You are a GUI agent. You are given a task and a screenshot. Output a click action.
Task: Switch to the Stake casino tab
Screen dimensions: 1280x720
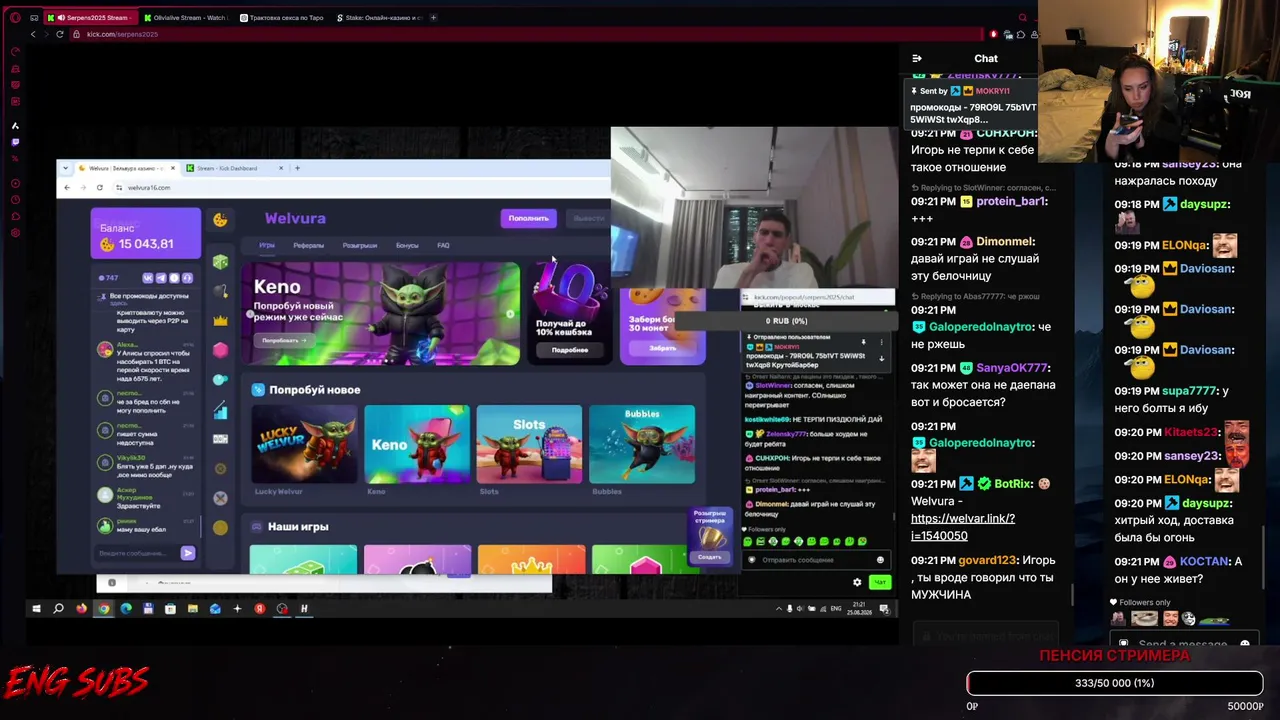pyautogui.click(x=380, y=18)
